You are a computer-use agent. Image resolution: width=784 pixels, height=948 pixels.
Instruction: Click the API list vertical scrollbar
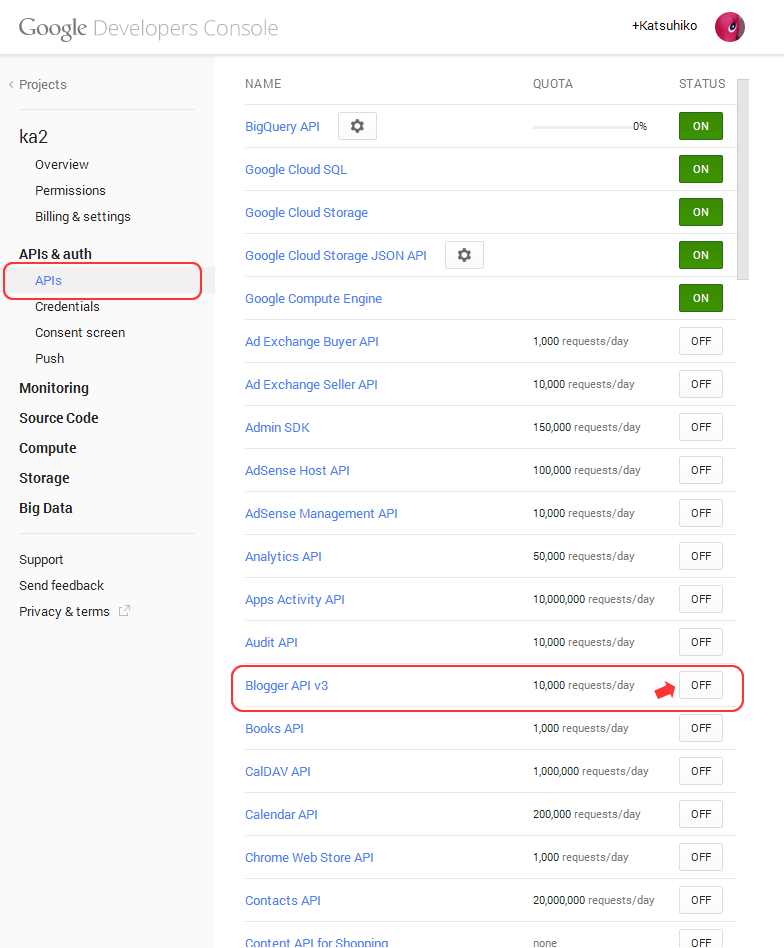click(743, 180)
